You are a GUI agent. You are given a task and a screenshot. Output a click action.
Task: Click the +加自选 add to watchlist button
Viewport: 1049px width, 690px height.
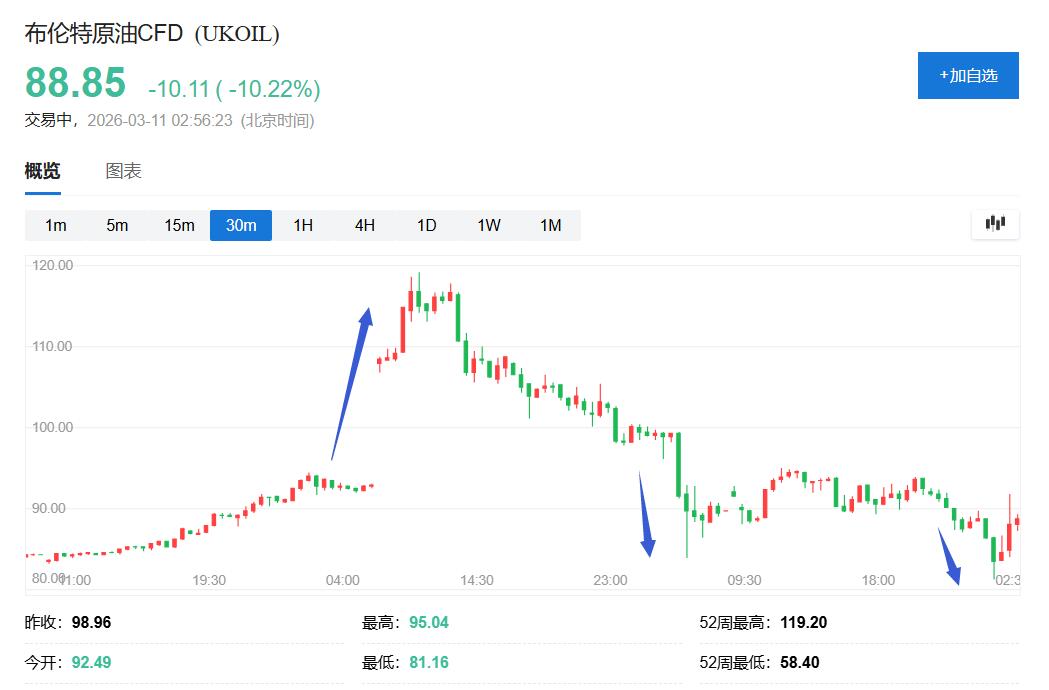click(967, 76)
